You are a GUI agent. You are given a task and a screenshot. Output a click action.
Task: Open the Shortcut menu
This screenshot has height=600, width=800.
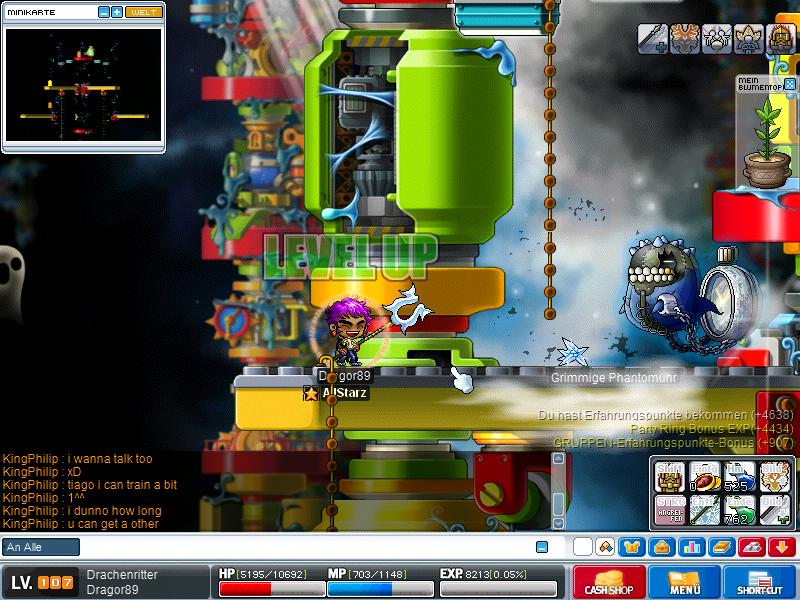tap(760, 582)
